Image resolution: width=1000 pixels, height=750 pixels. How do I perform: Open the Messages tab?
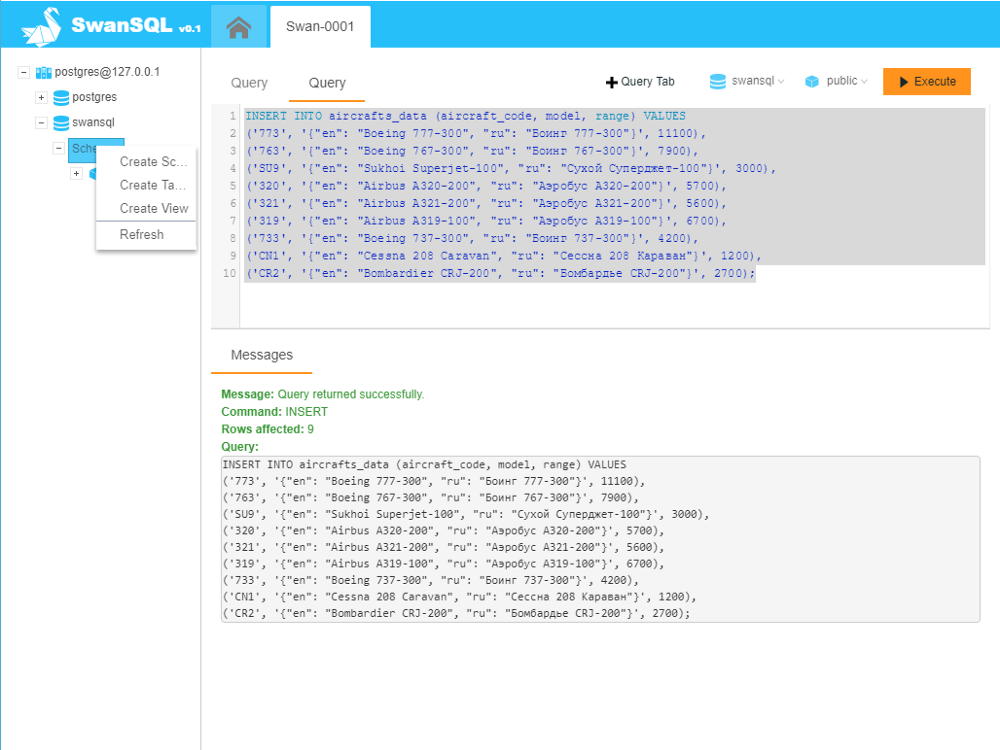(x=261, y=354)
